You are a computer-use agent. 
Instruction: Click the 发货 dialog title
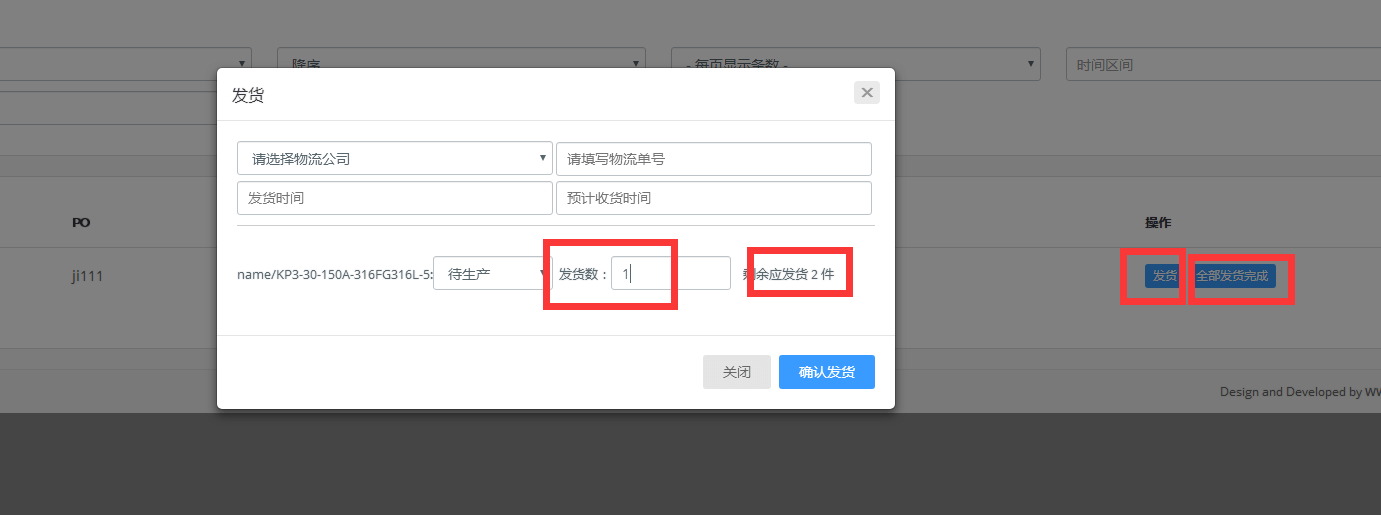(x=248, y=95)
